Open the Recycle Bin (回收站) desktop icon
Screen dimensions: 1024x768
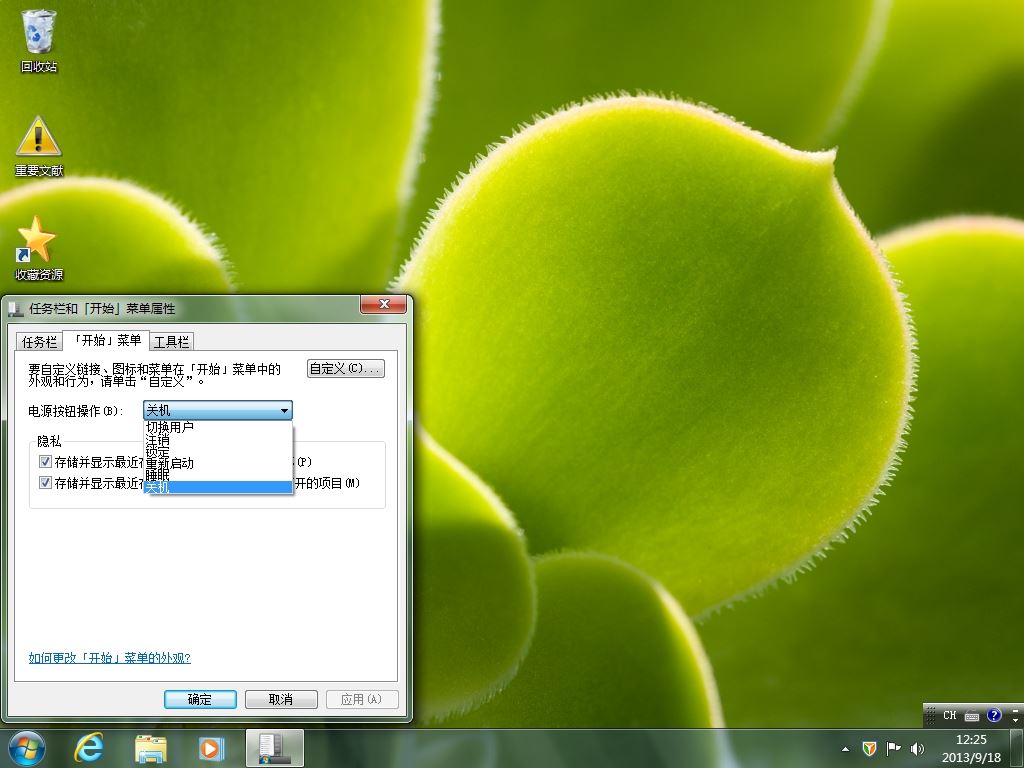click(39, 40)
